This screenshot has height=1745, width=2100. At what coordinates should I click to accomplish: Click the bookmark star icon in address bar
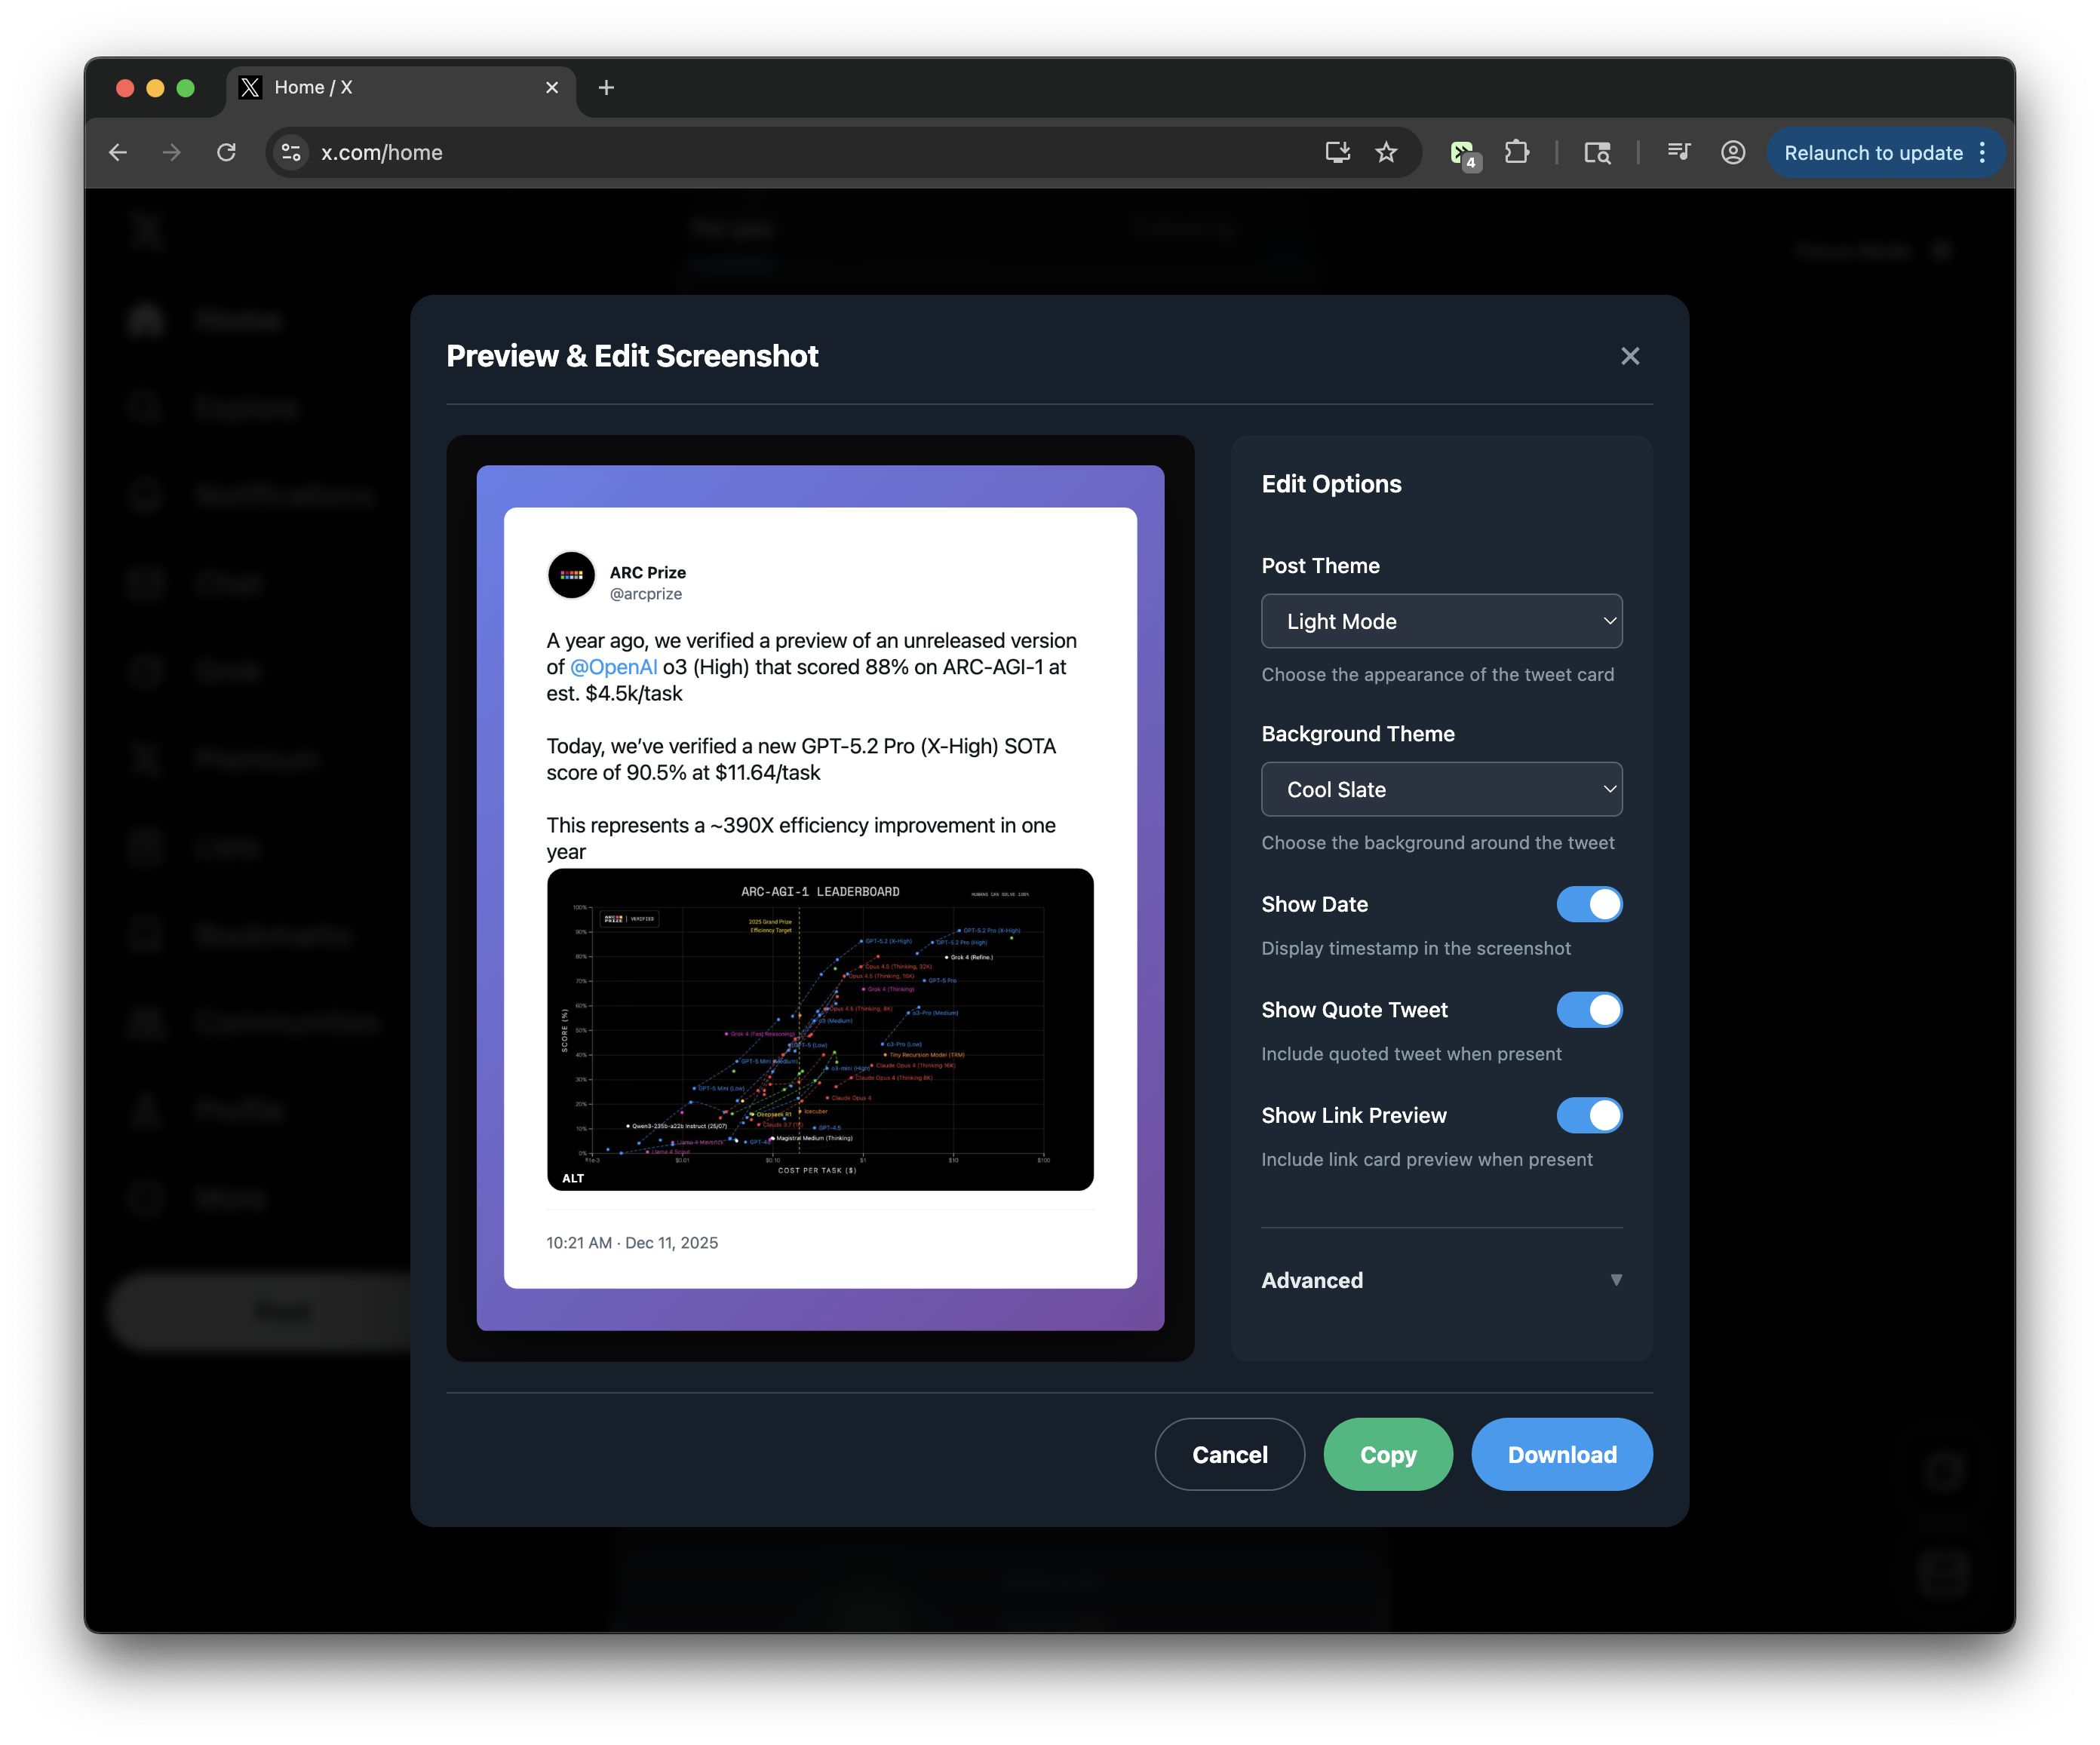click(1386, 152)
